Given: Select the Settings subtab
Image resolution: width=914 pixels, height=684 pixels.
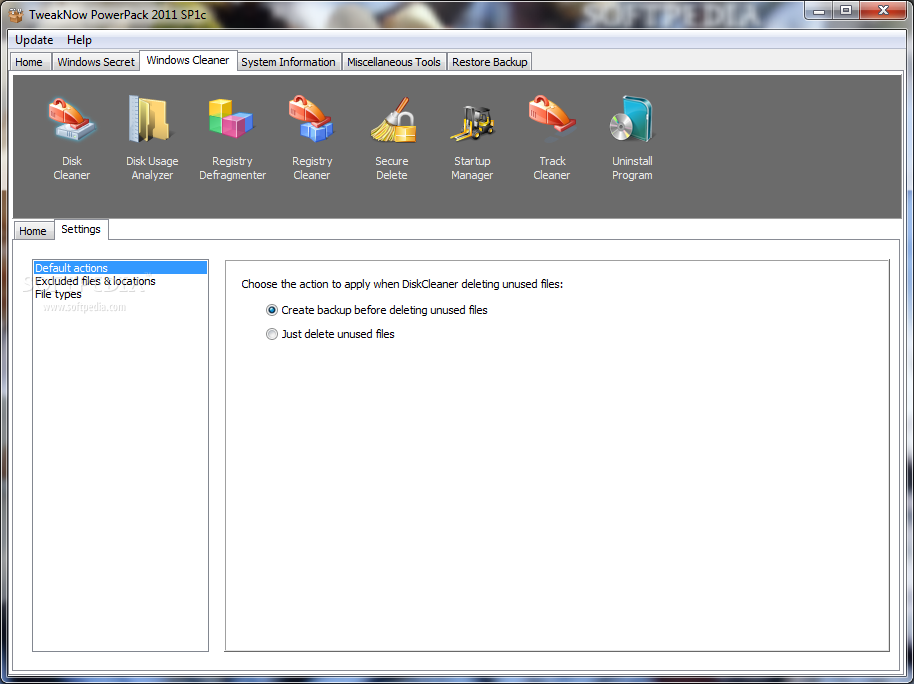Looking at the screenshot, I should click(81, 229).
